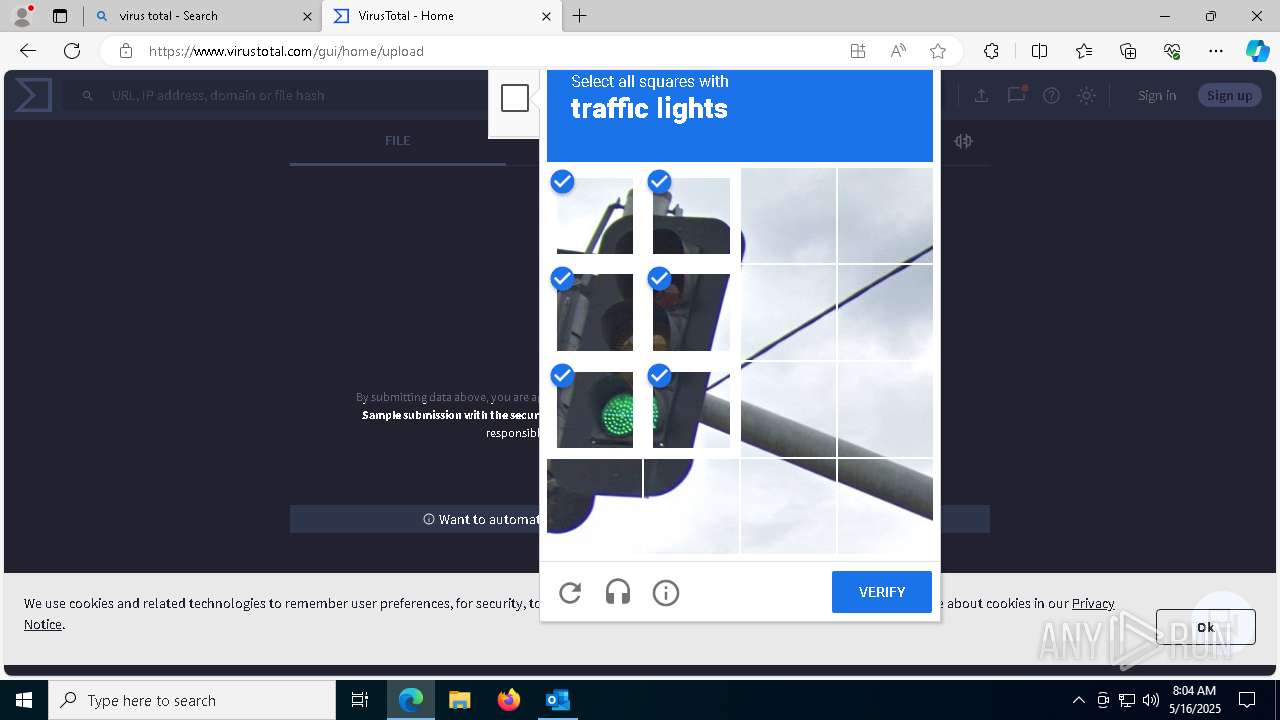Image resolution: width=1280 pixels, height=720 pixels.
Task: Open the browser profile icon
Action: pyautogui.click(x=22, y=16)
